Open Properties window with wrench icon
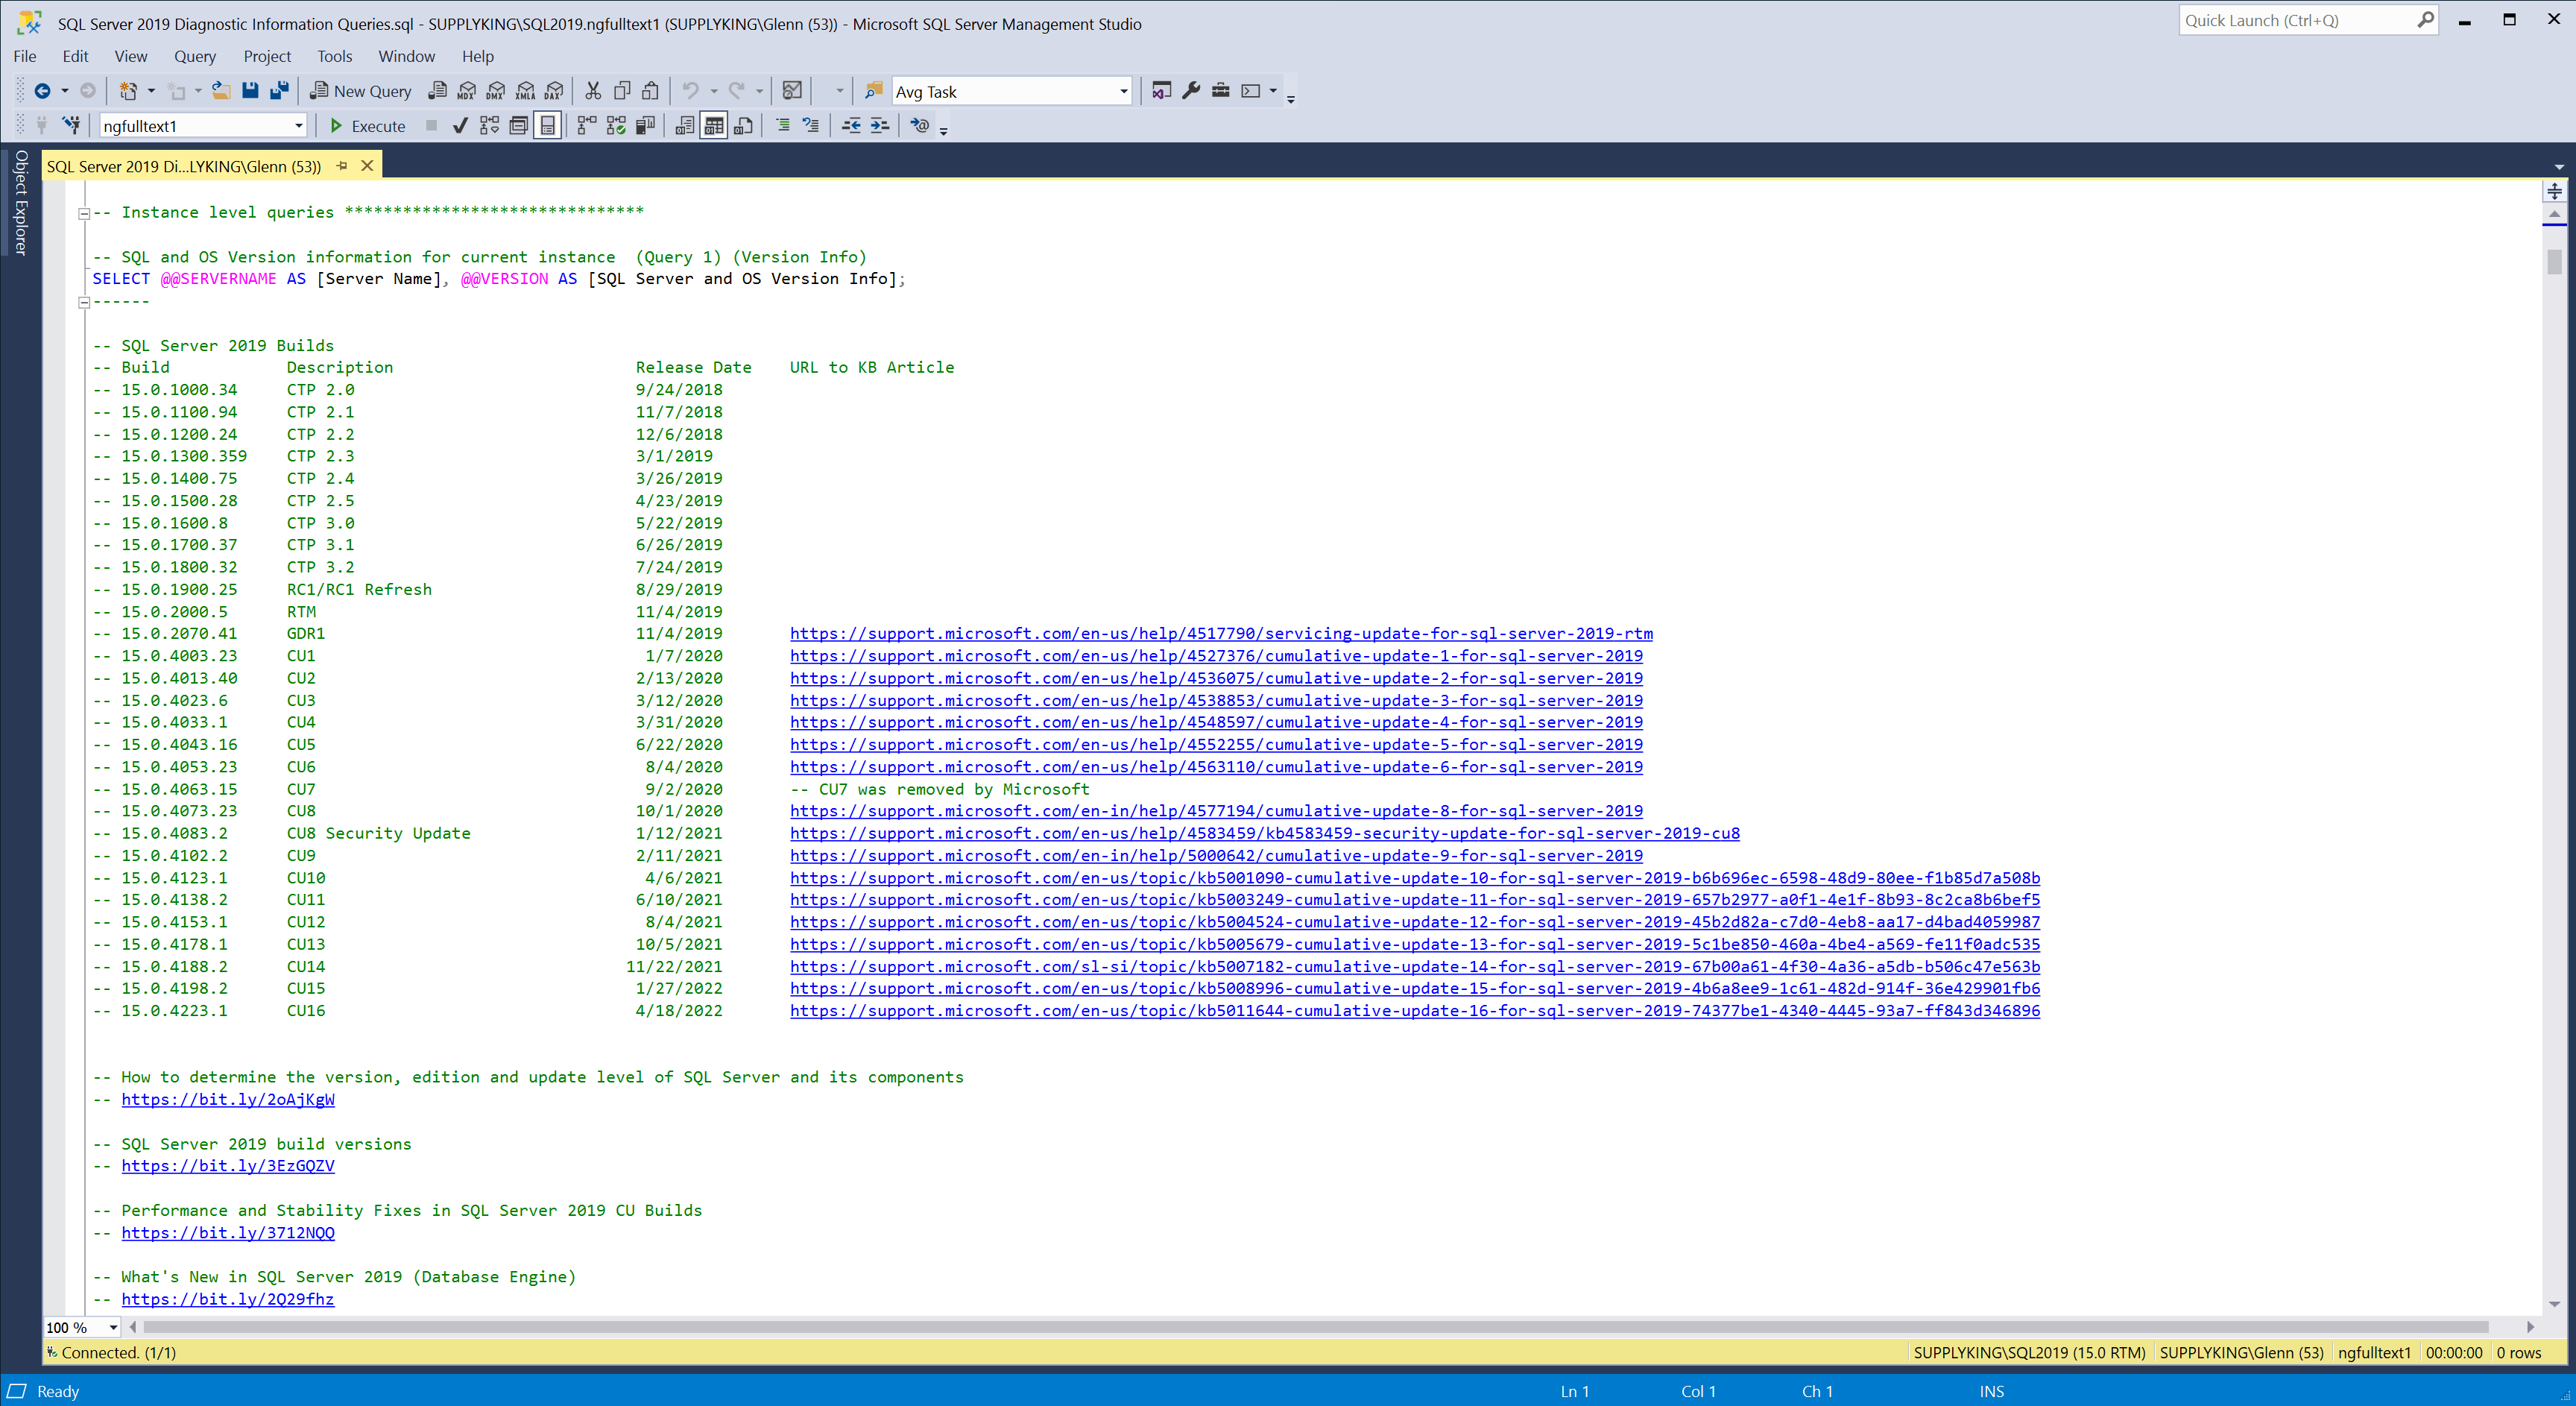The height and width of the screenshot is (1406, 2576). click(1190, 91)
